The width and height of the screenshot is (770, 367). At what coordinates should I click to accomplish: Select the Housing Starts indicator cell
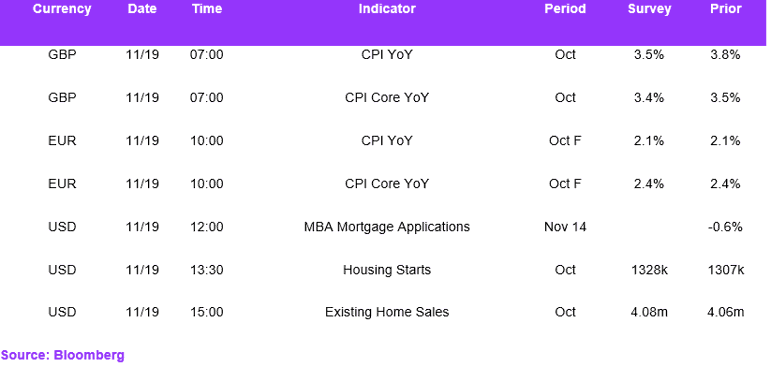point(387,270)
